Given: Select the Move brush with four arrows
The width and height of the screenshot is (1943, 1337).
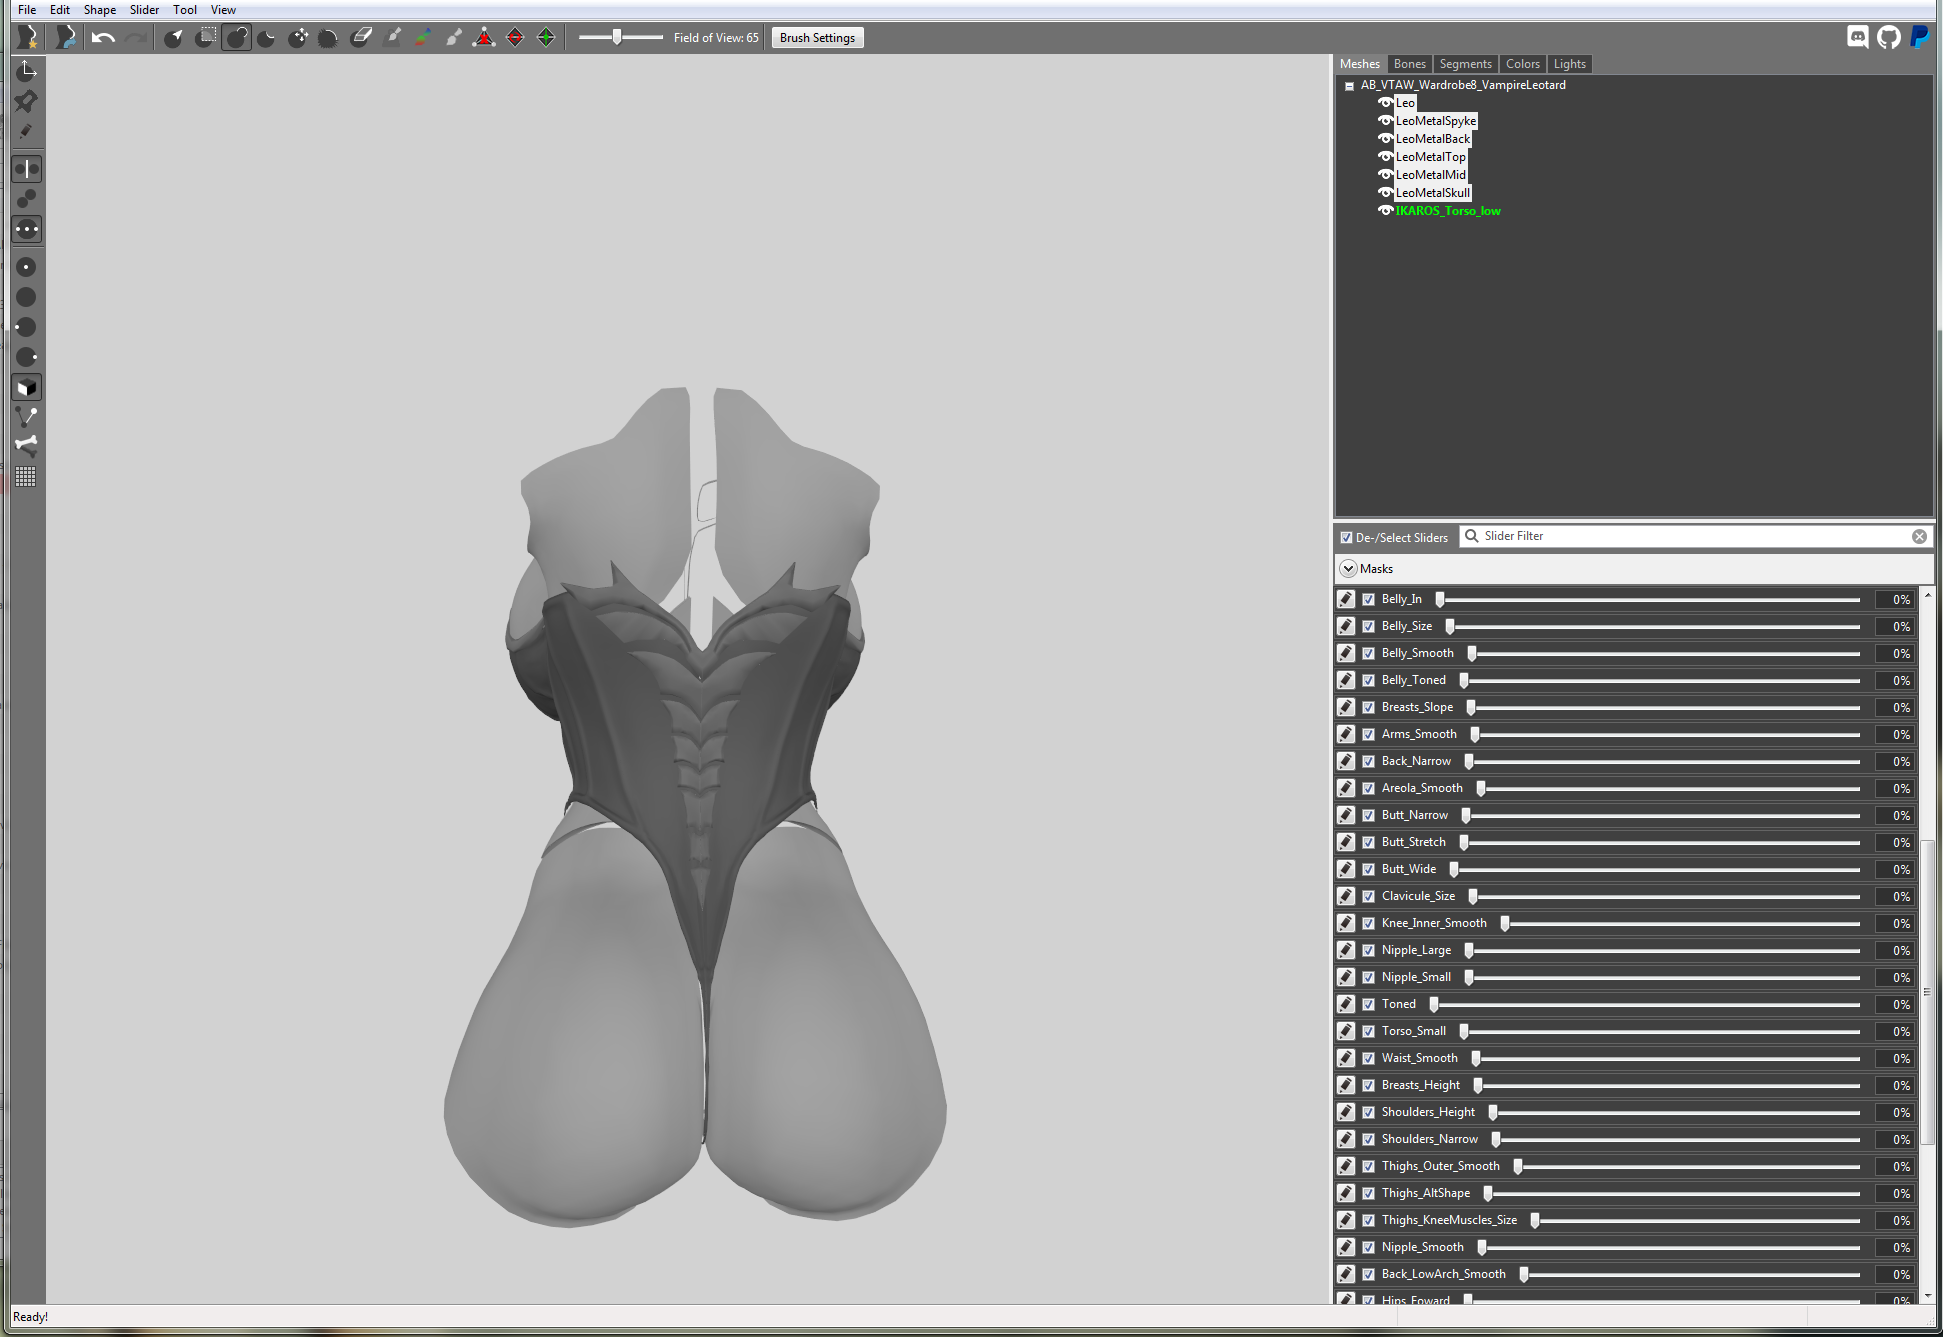Looking at the screenshot, I should pyautogui.click(x=298, y=38).
